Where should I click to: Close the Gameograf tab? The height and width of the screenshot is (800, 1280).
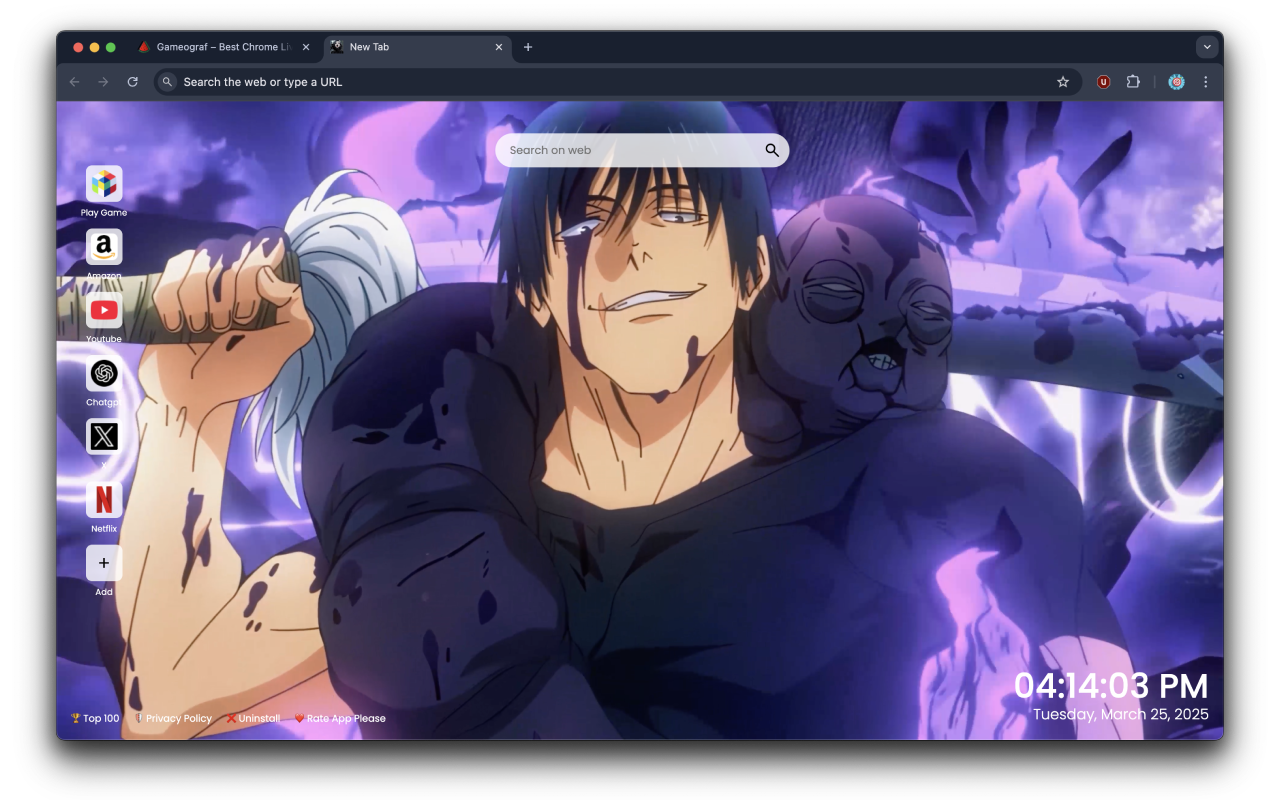[x=306, y=47]
